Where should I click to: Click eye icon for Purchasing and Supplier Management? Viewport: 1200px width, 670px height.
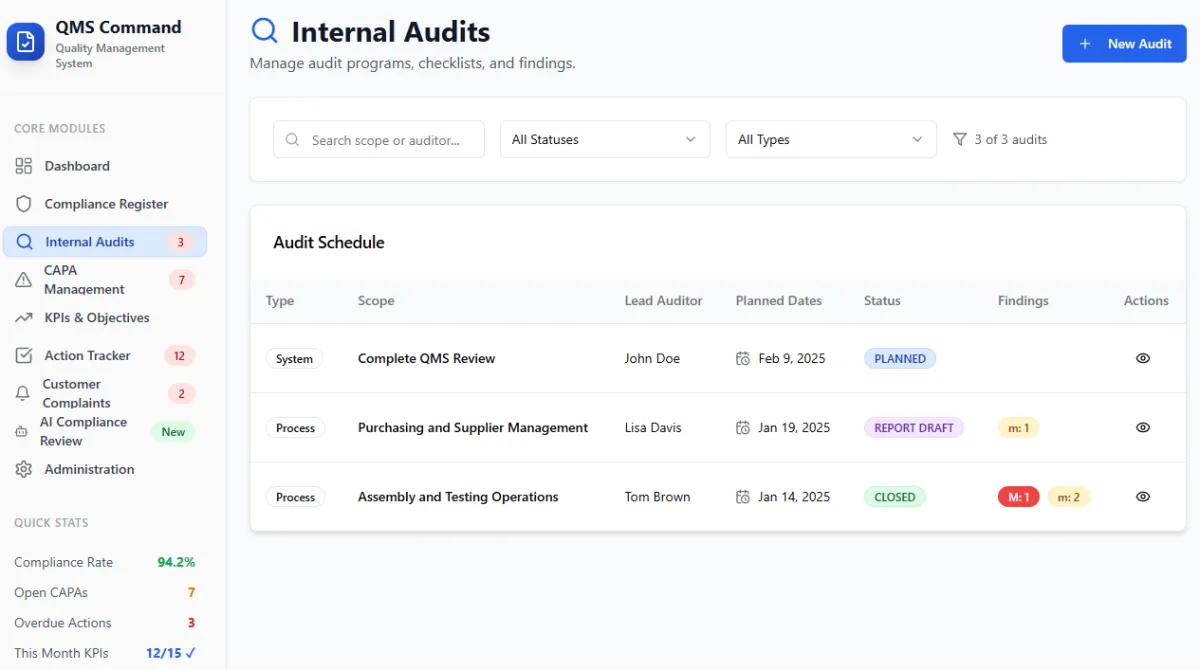pos(1143,427)
